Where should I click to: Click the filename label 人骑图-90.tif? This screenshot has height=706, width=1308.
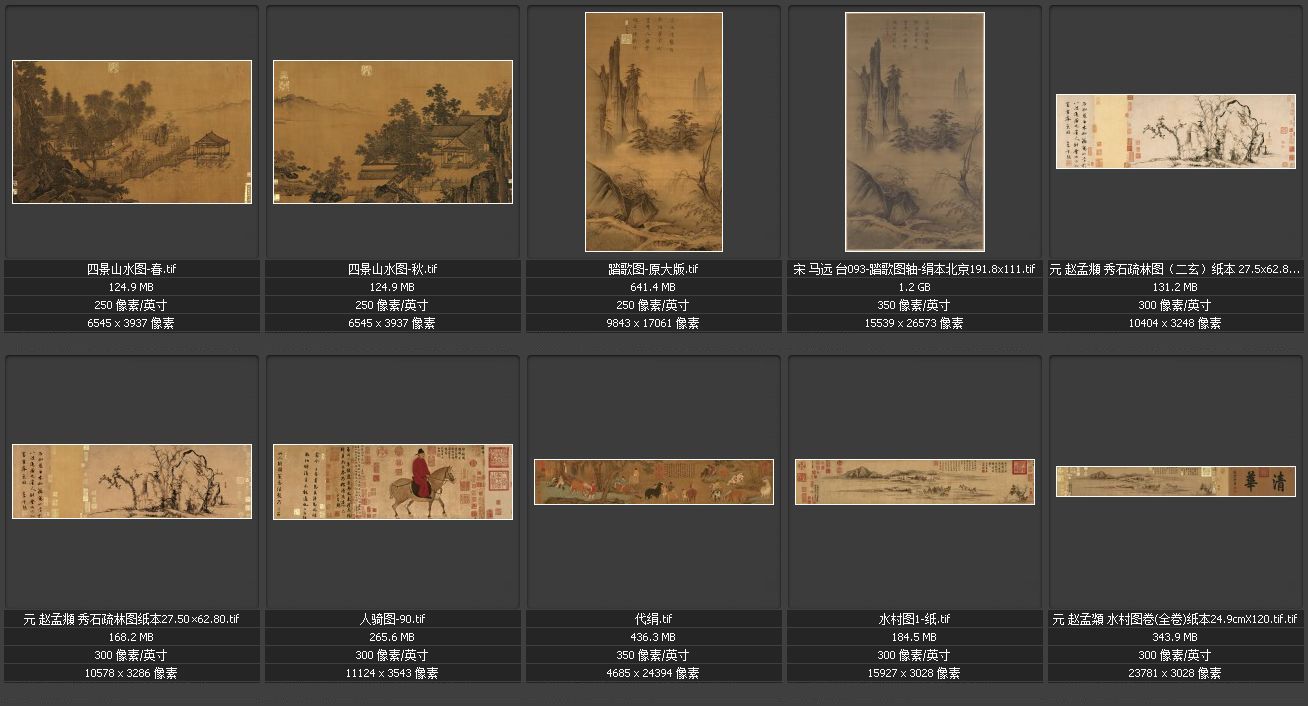pos(393,619)
